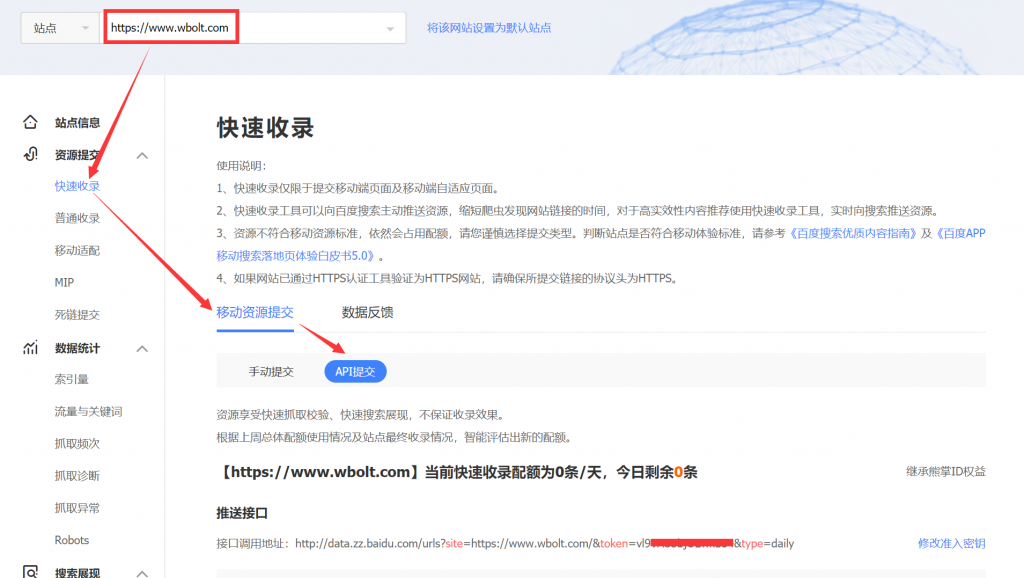
Task: Click the submission icon beside 资源提交
Action: pyautogui.click(x=31, y=155)
